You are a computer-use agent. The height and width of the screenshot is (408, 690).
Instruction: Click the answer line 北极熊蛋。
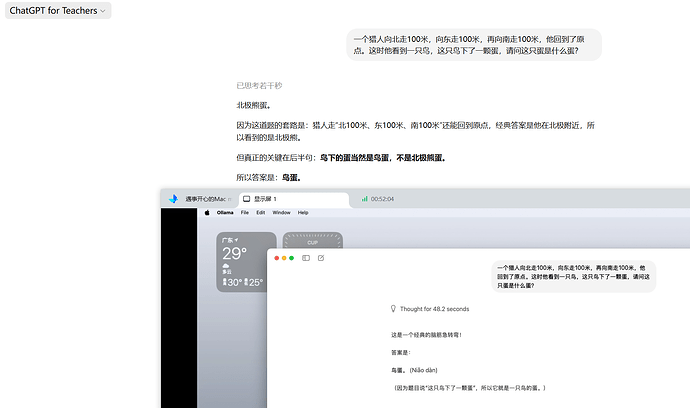pyautogui.click(x=253, y=106)
